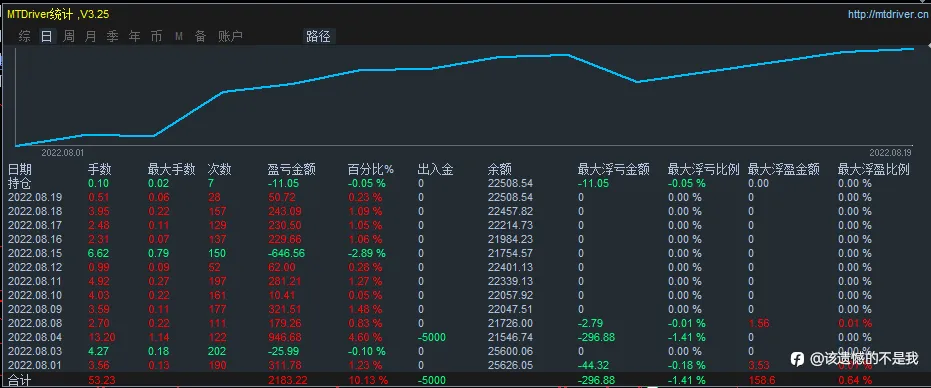Select the 2022.08.16 date row
Viewport: 931px width, 388px height.
(35, 239)
